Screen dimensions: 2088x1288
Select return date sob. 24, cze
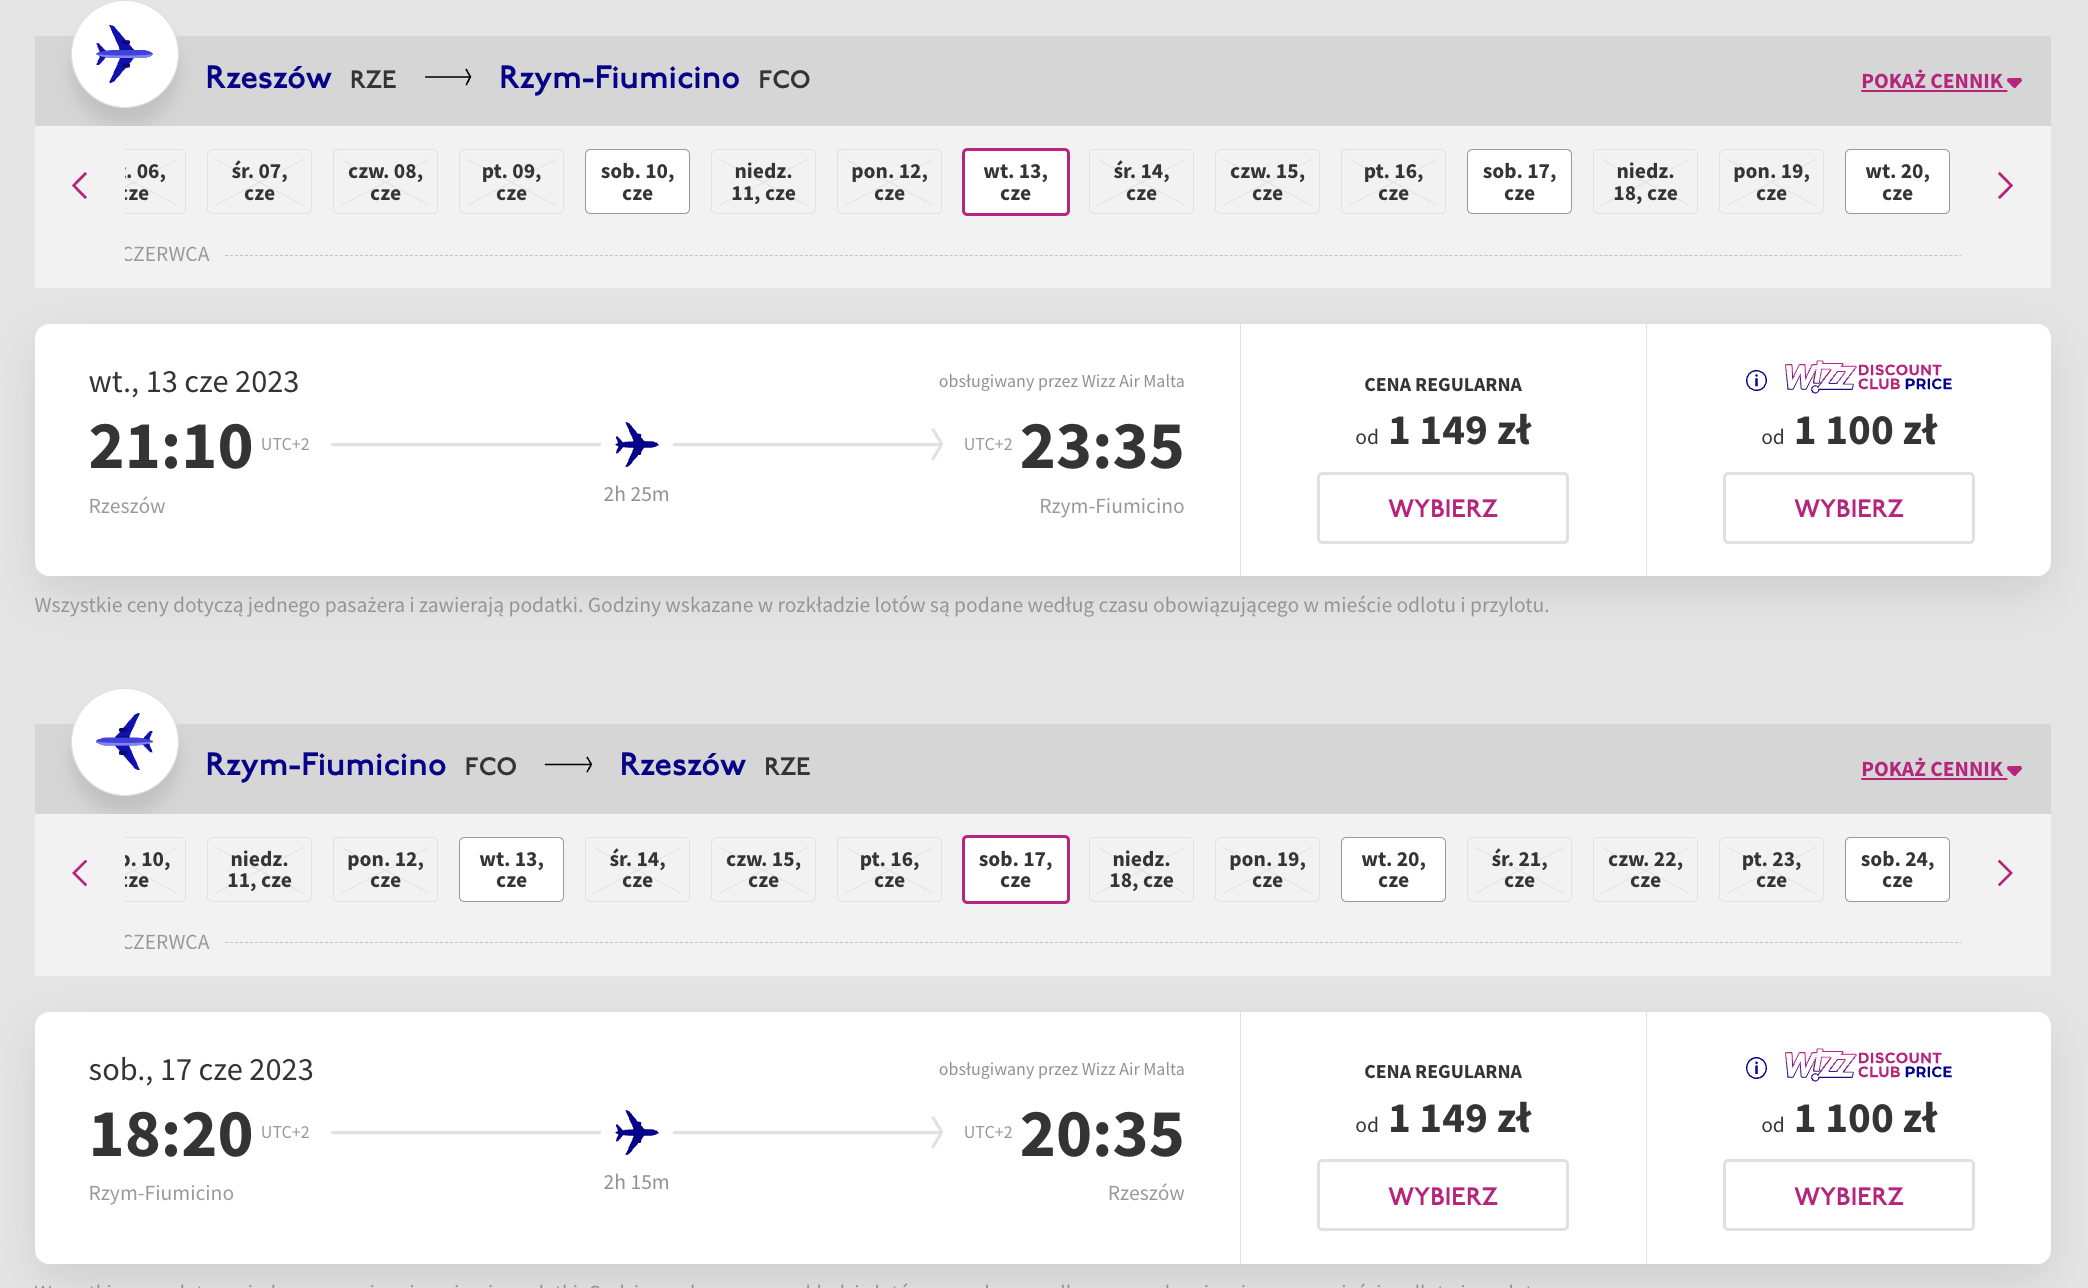click(1897, 870)
